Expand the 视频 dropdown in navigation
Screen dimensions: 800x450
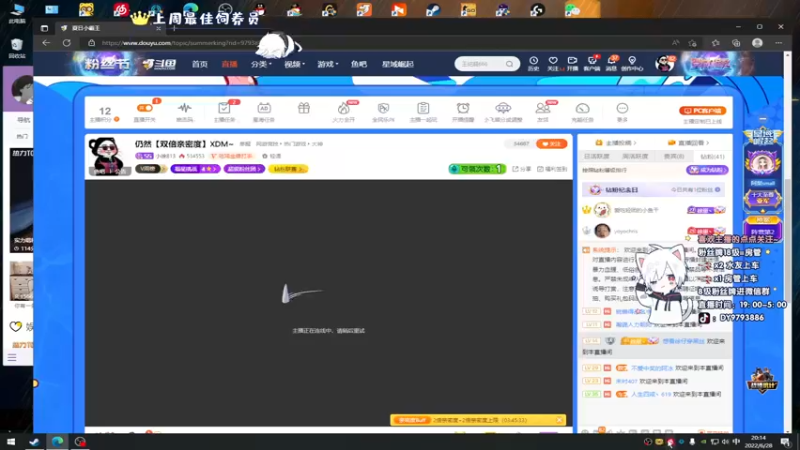click(x=294, y=64)
